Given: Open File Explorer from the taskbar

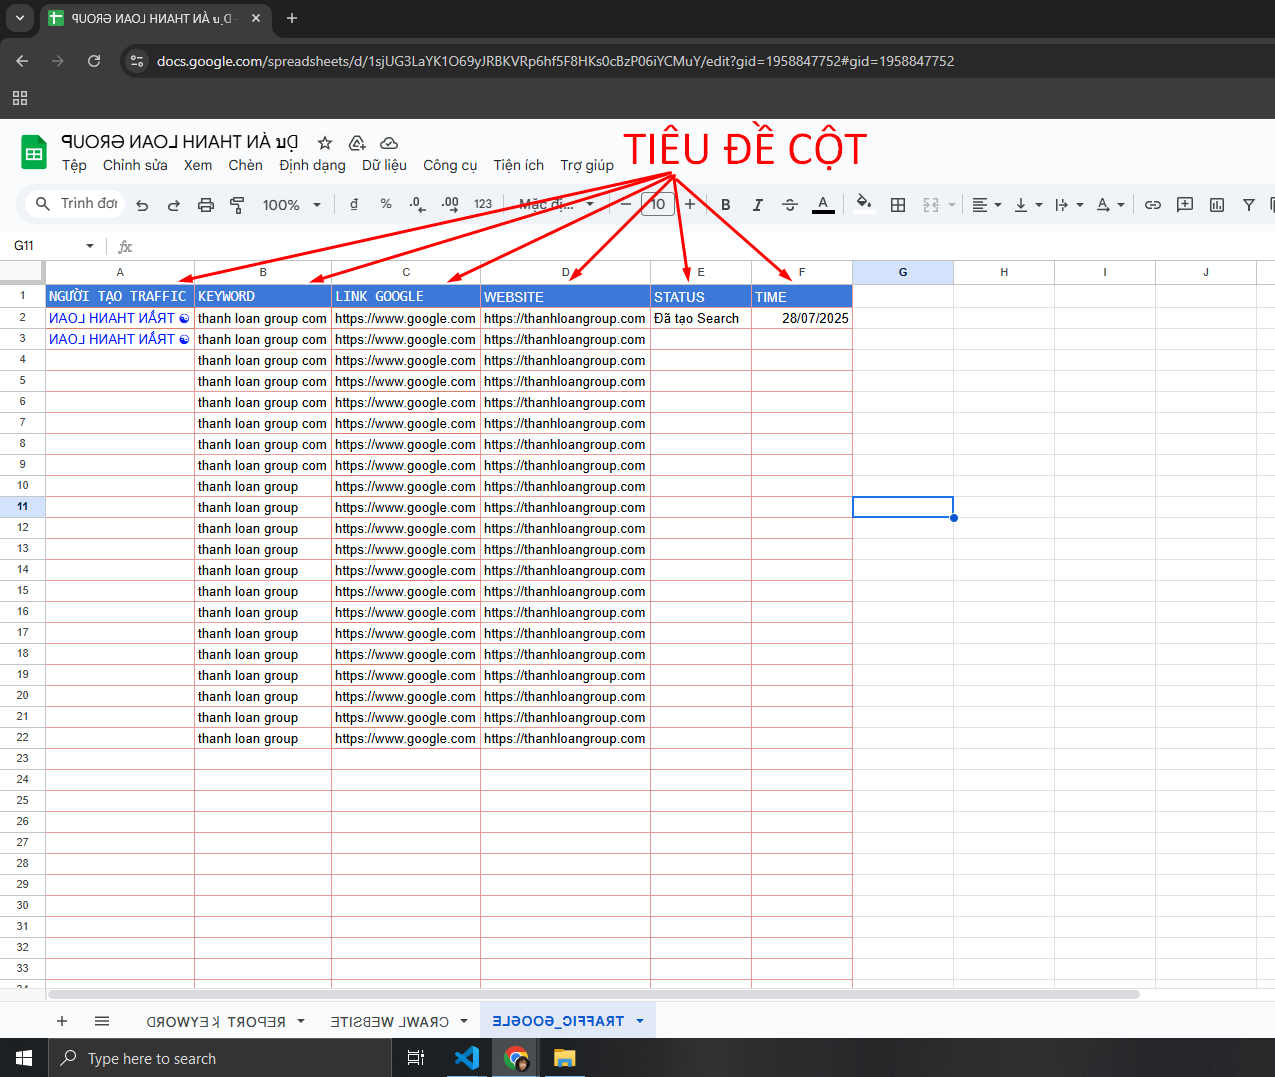Looking at the screenshot, I should point(565,1058).
